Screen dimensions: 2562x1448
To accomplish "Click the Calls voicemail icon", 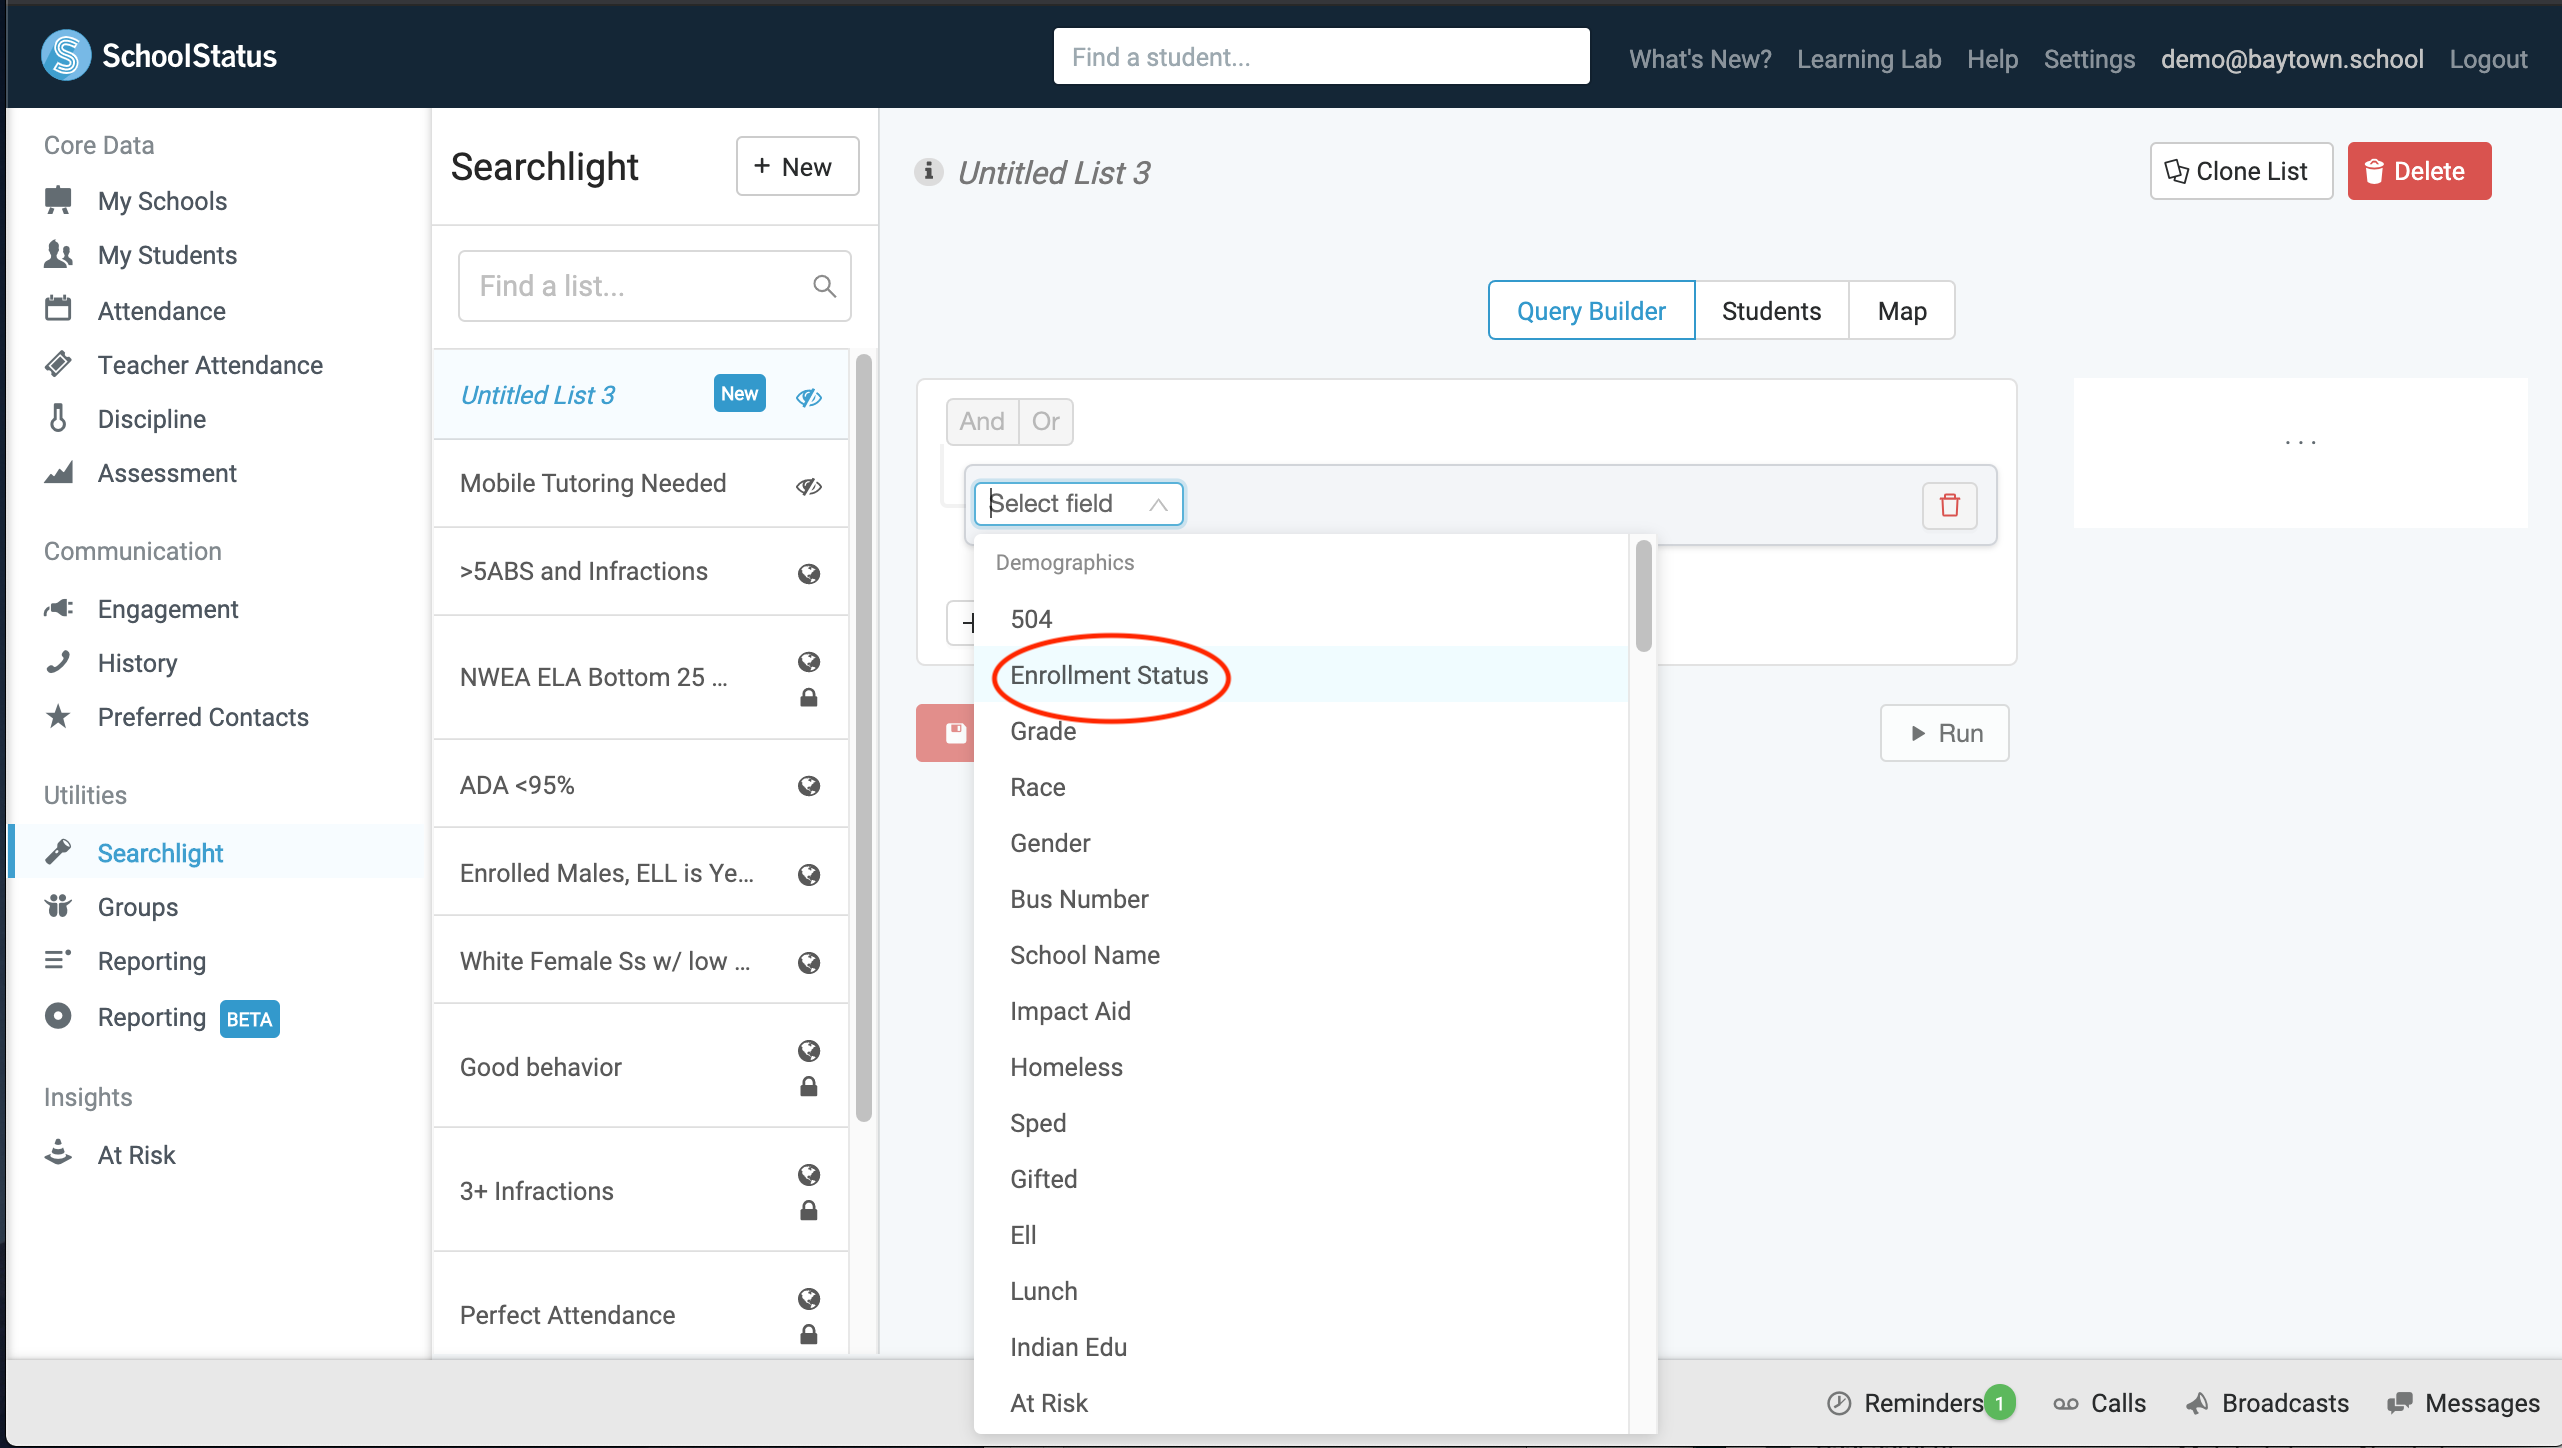I will click(2066, 1404).
